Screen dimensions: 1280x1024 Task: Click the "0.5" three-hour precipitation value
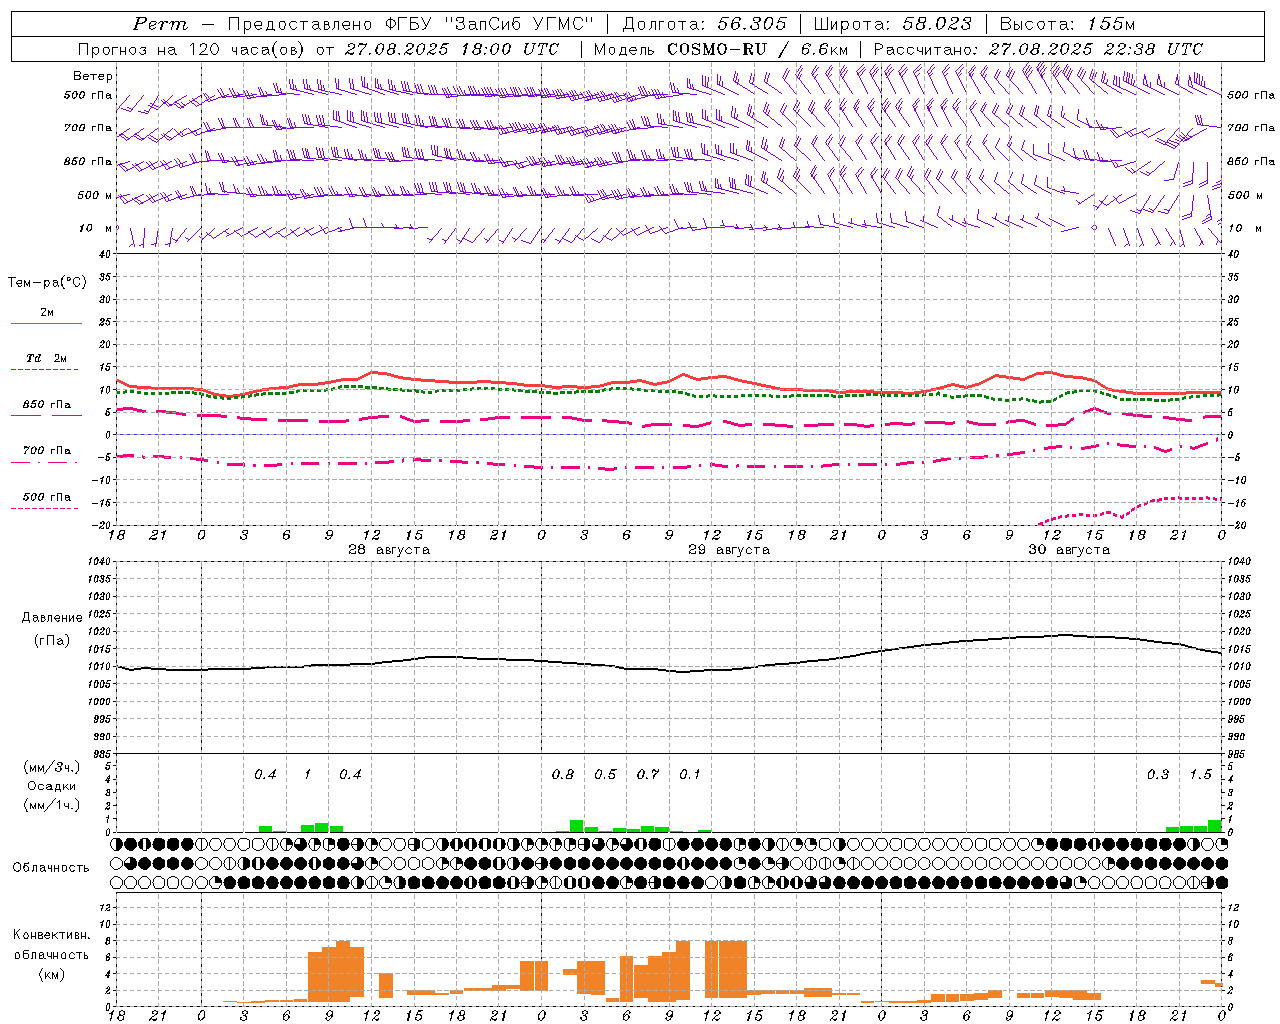click(605, 774)
